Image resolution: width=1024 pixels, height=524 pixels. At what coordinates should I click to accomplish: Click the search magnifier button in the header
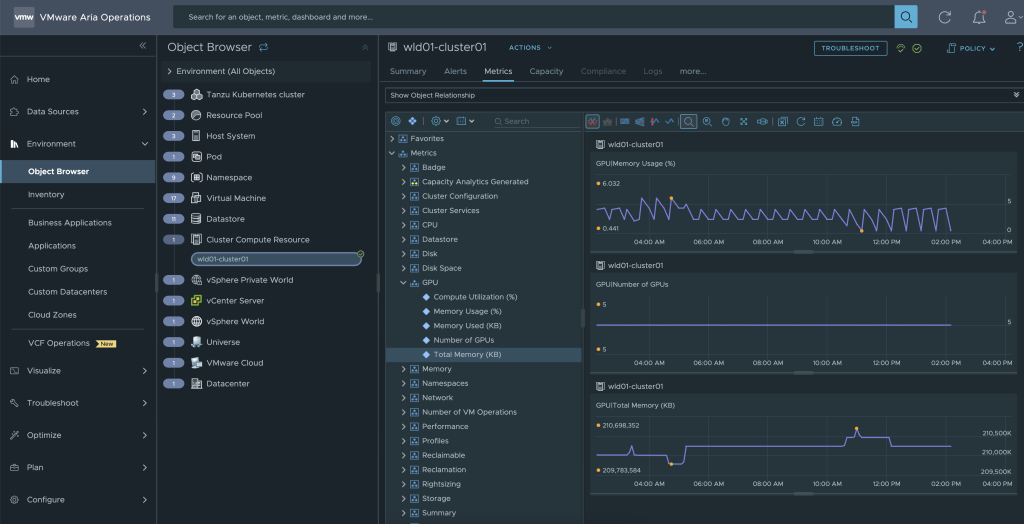pyautogui.click(x=906, y=16)
